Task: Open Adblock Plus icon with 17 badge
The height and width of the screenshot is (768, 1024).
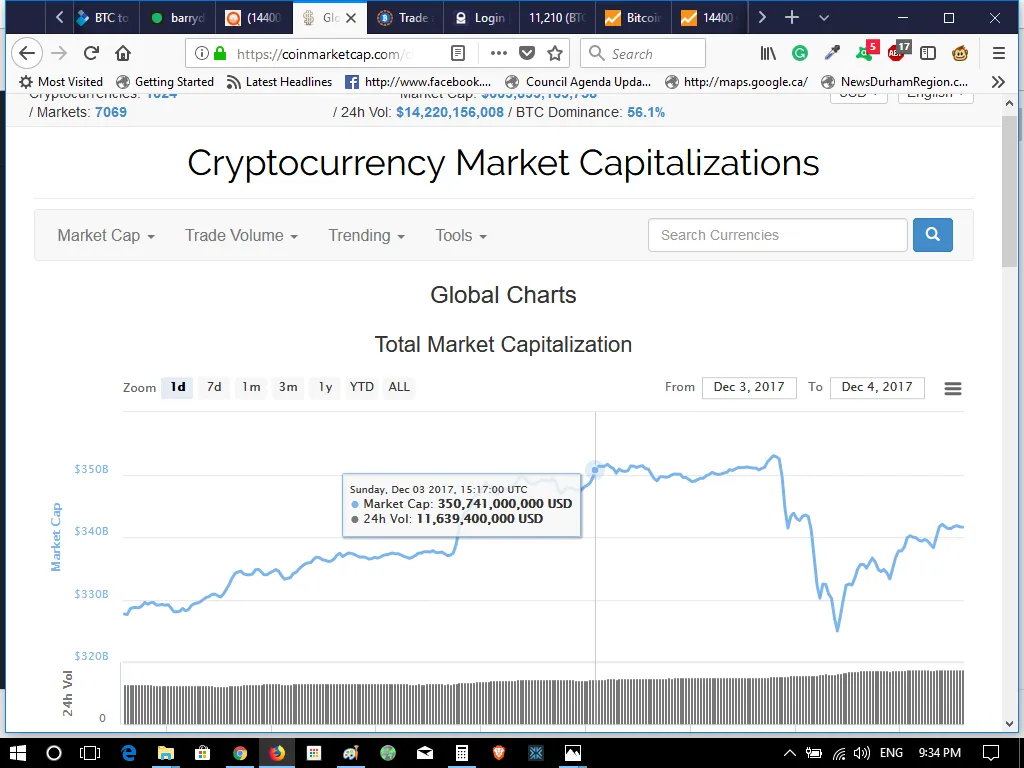Action: pyautogui.click(x=898, y=51)
